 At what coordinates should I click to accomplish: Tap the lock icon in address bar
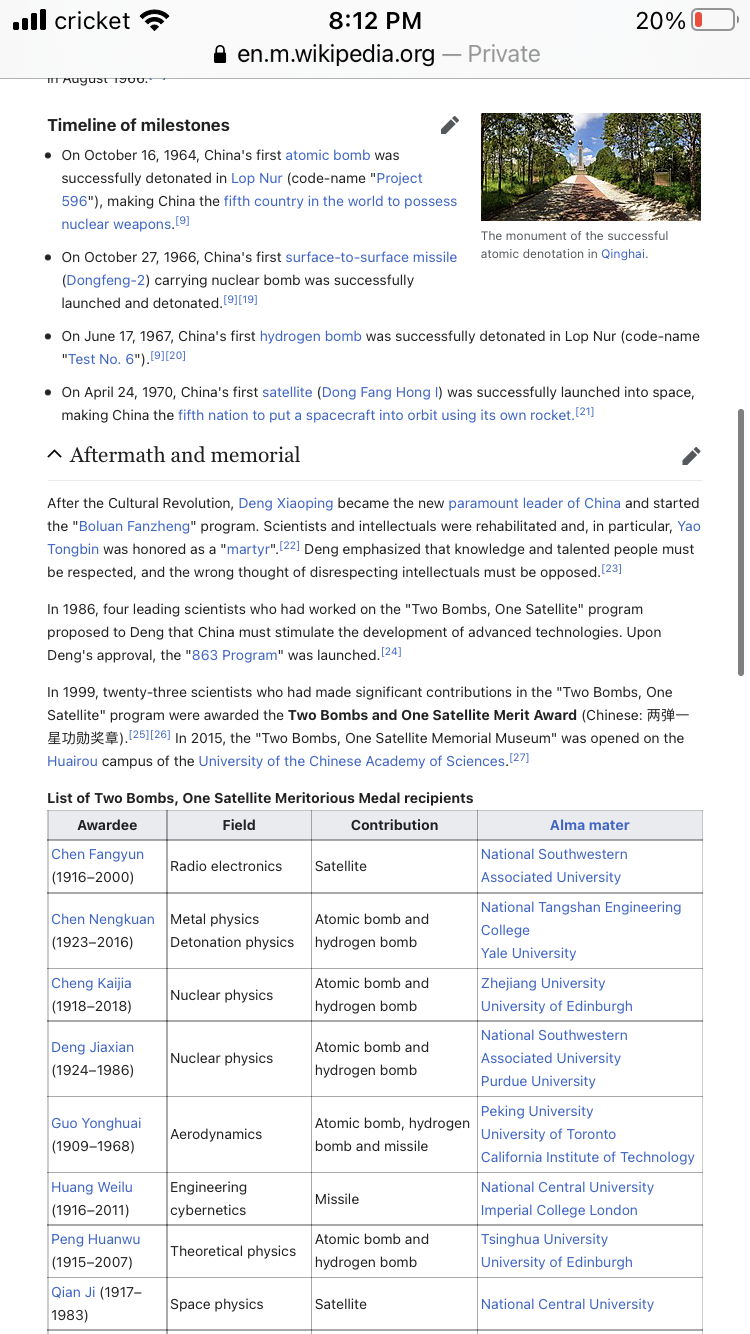click(x=220, y=54)
